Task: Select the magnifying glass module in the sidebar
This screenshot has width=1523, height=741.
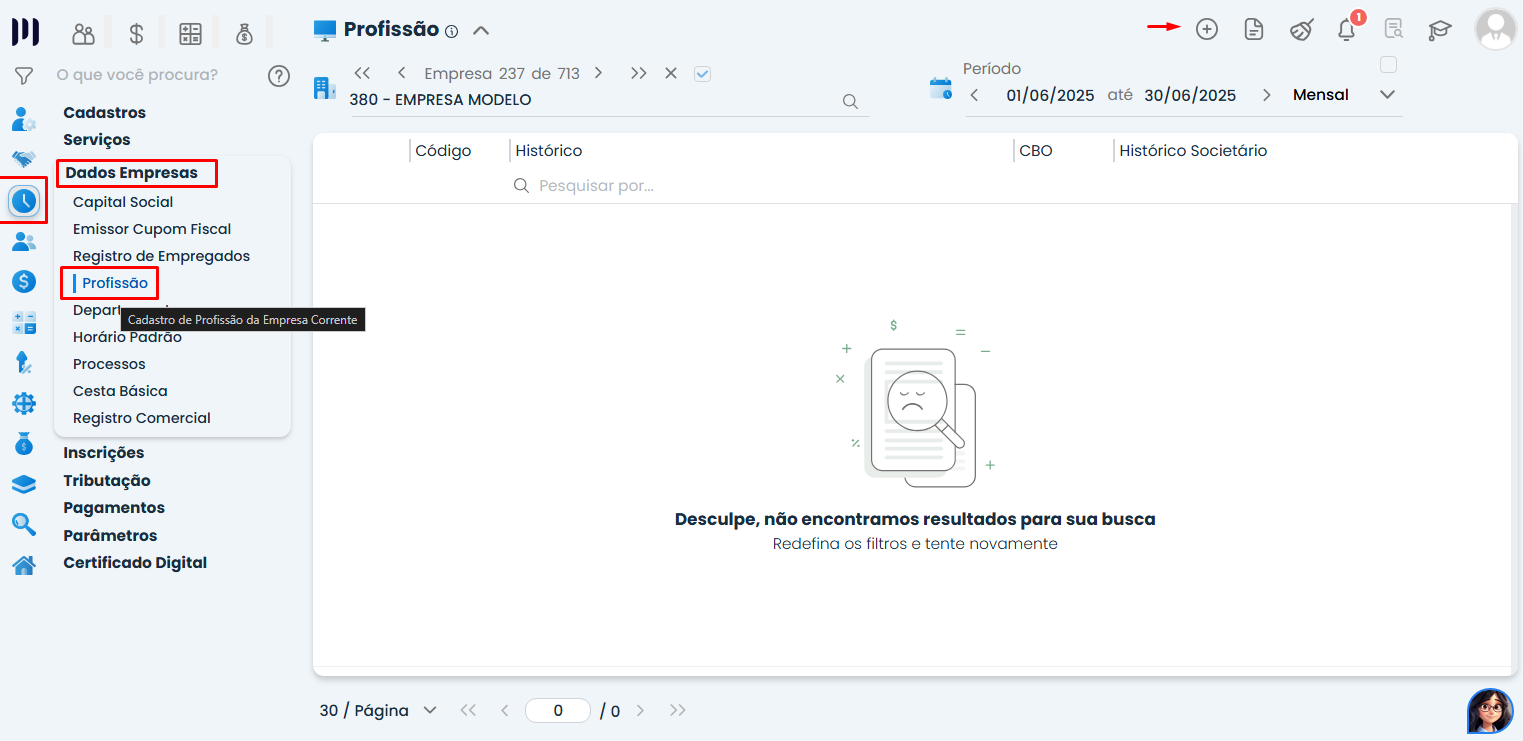Action: coord(24,524)
